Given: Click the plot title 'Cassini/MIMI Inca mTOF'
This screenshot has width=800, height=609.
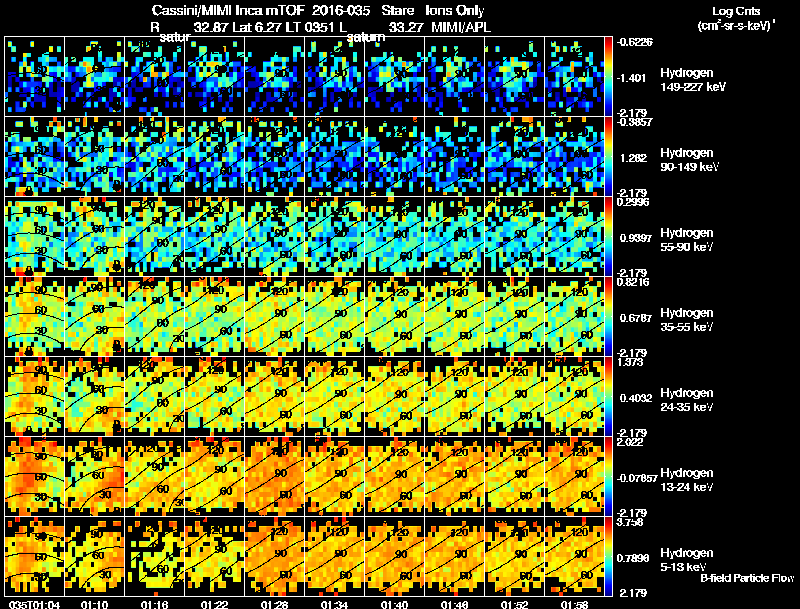Looking at the screenshot, I should (228, 11).
